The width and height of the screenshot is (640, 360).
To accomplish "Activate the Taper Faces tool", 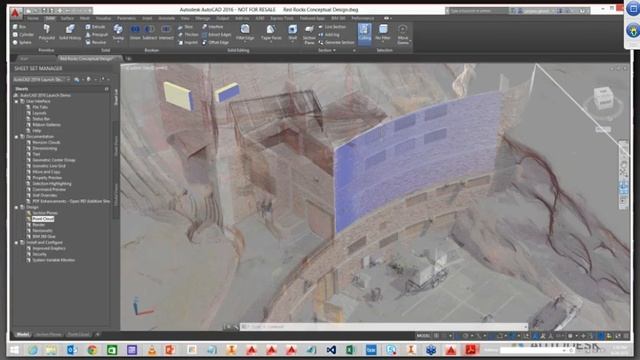I will click(x=271, y=32).
